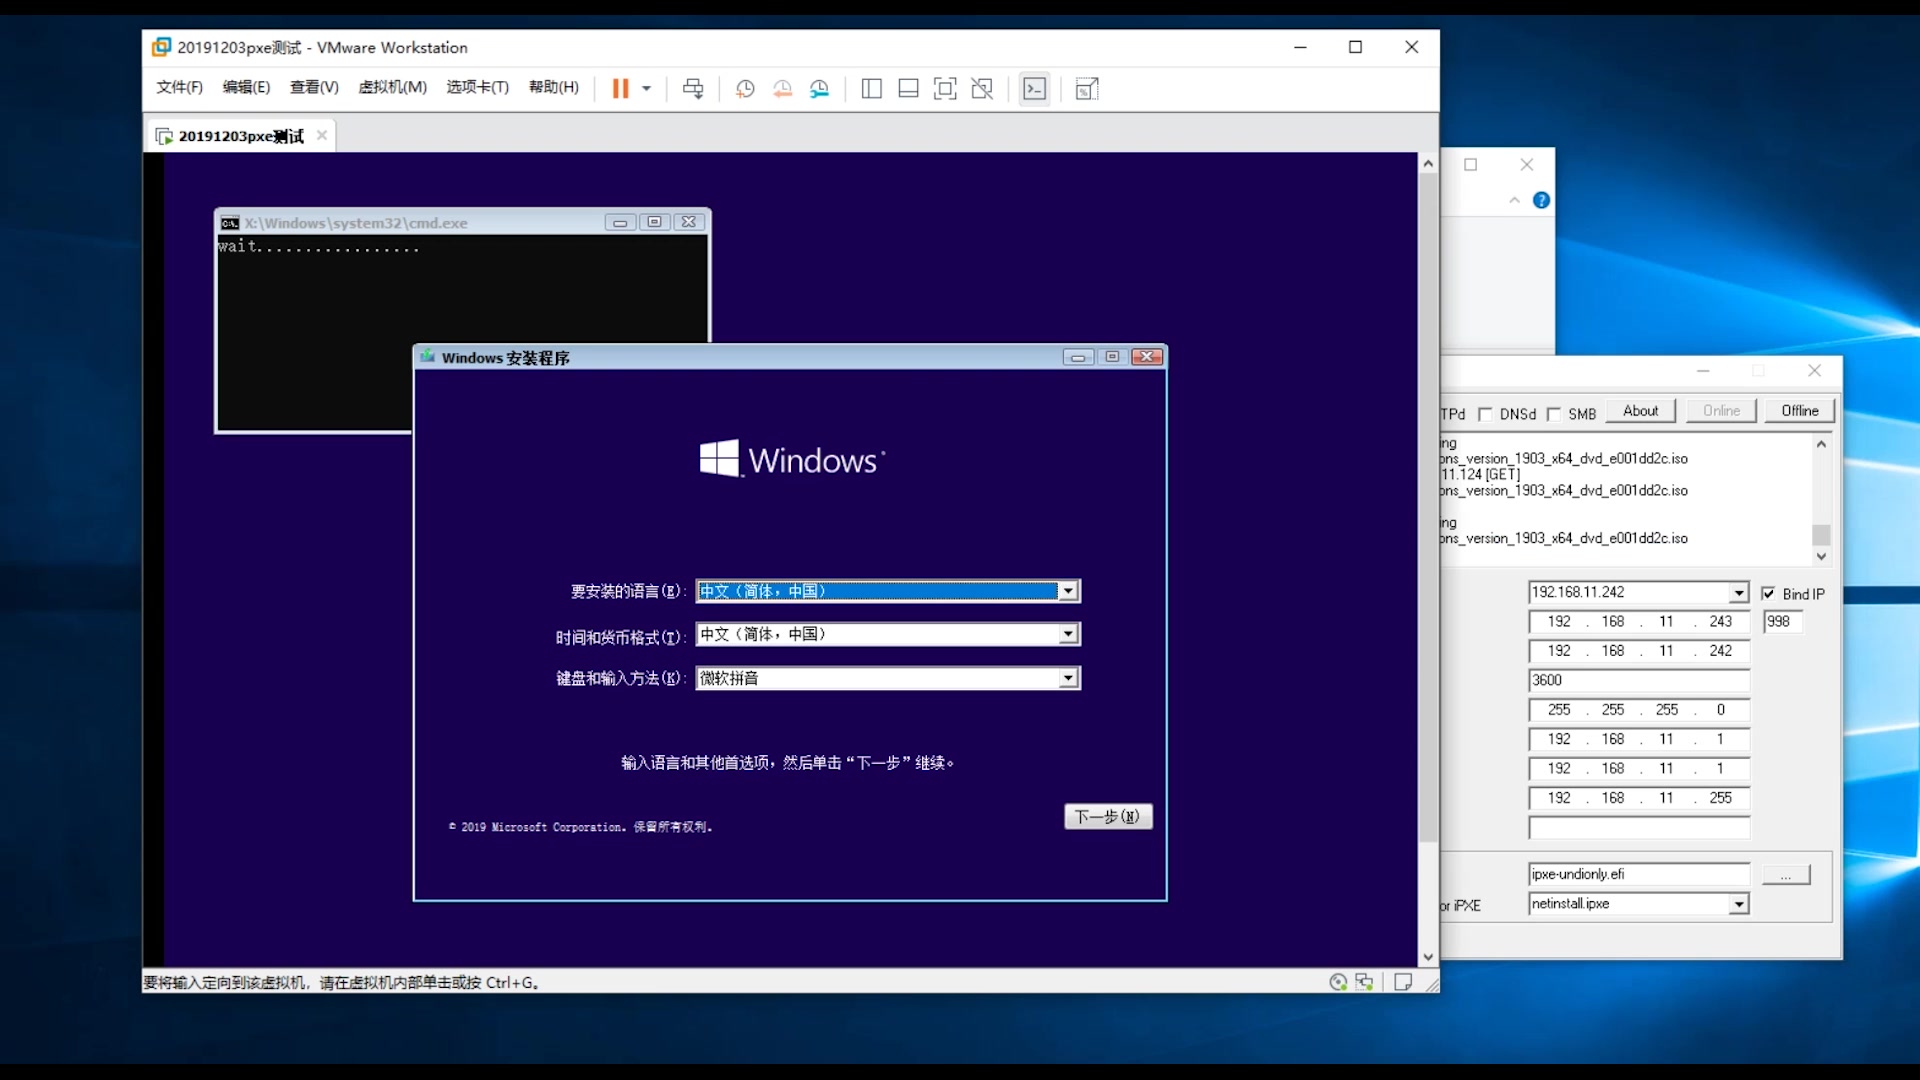Collapse ribbon chevron in background window
The image size is (1920, 1080).
pos(1514,200)
